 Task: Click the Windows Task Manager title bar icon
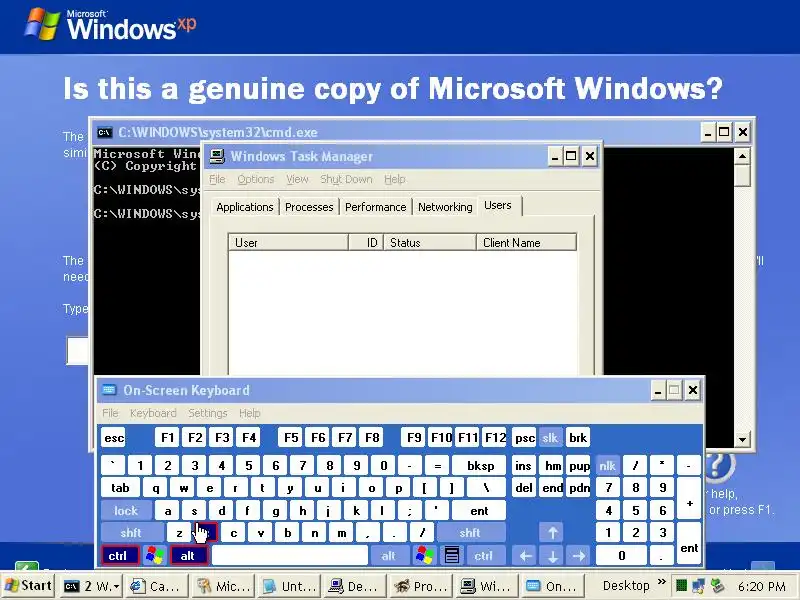pyautogui.click(x=217, y=156)
